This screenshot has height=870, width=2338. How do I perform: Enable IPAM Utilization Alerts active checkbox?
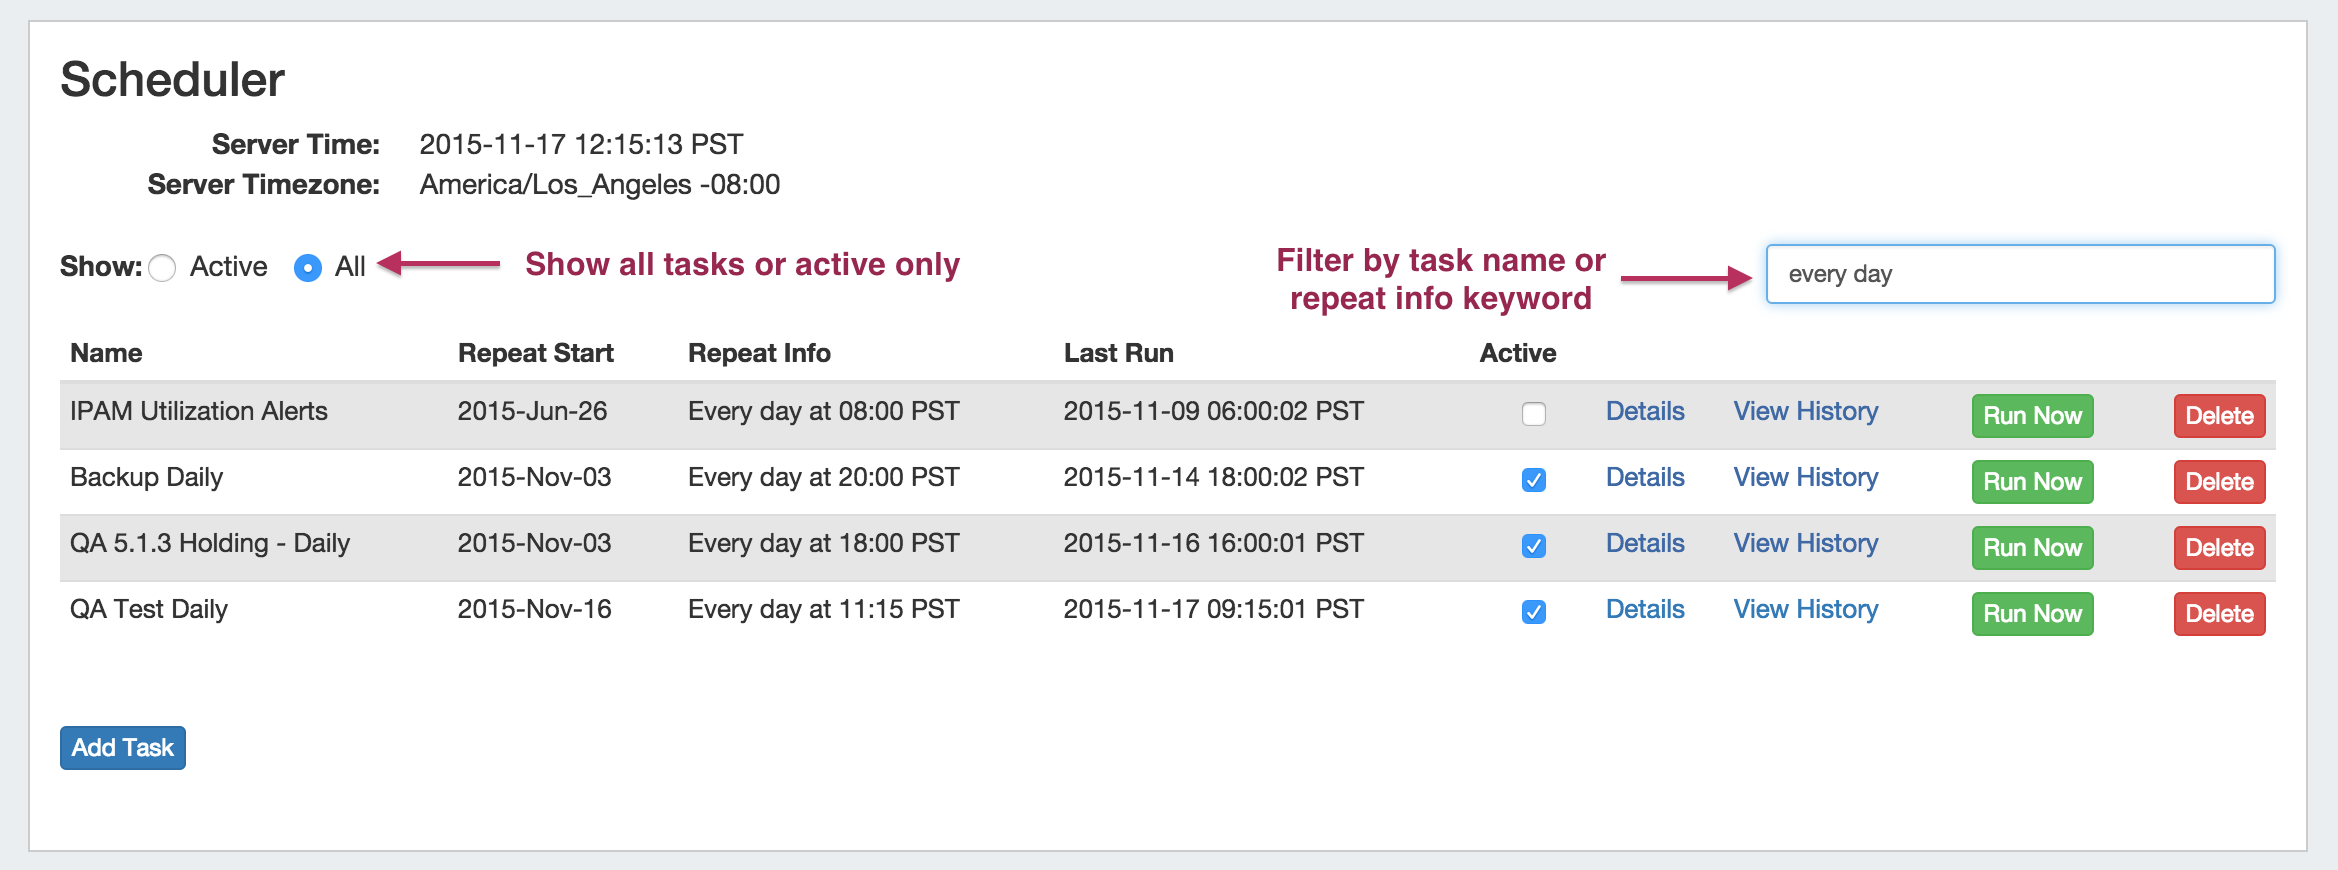pyautogui.click(x=1533, y=414)
